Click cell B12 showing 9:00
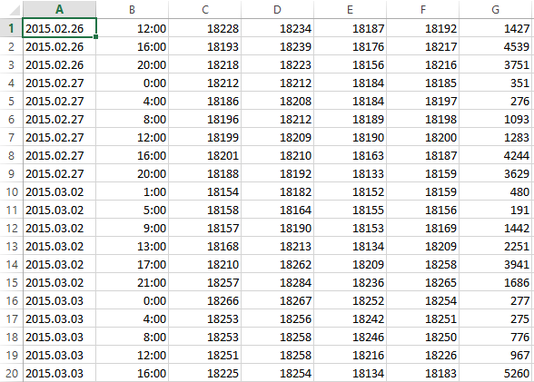534x382 pixels. 132,228
